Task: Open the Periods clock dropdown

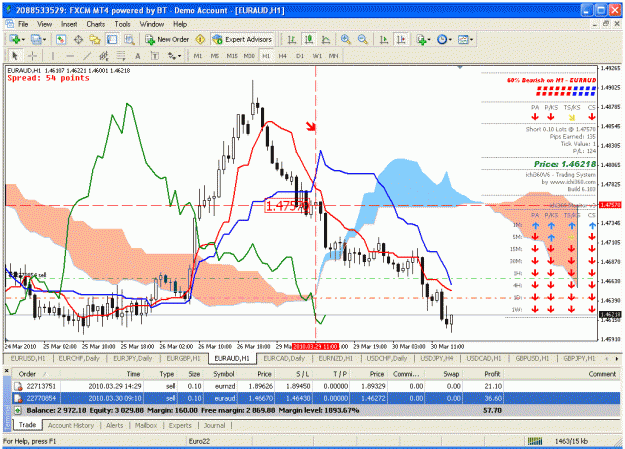Action: point(444,39)
